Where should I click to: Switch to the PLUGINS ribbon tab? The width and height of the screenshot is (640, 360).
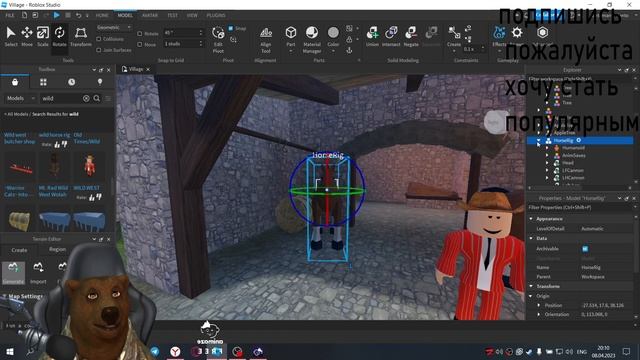tap(216, 15)
